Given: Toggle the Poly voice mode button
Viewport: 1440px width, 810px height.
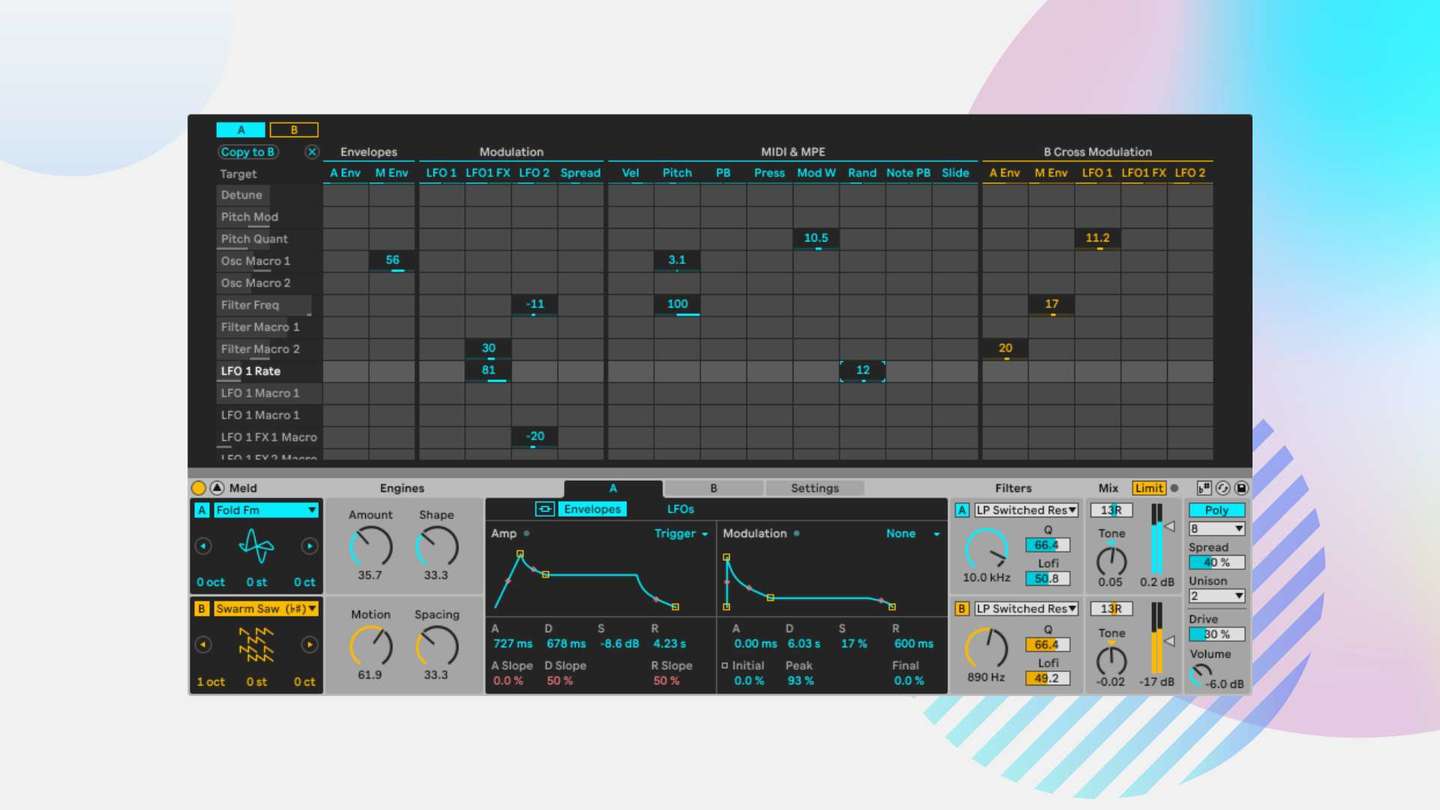Looking at the screenshot, I should click(x=1217, y=510).
